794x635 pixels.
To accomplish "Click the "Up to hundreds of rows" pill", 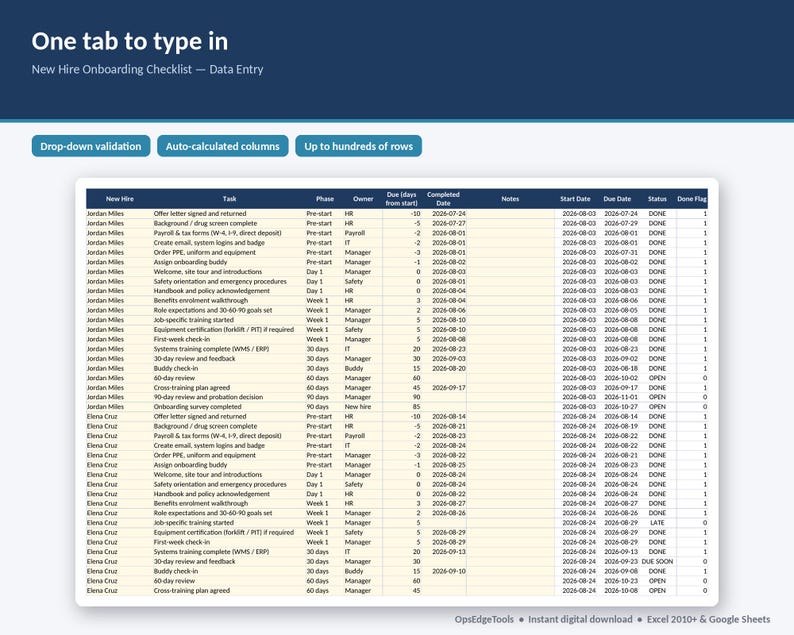I will tap(359, 146).
